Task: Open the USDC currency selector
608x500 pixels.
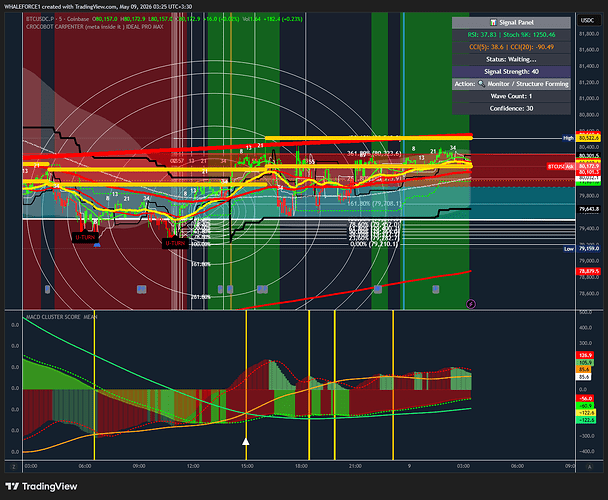Action: click(587, 20)
